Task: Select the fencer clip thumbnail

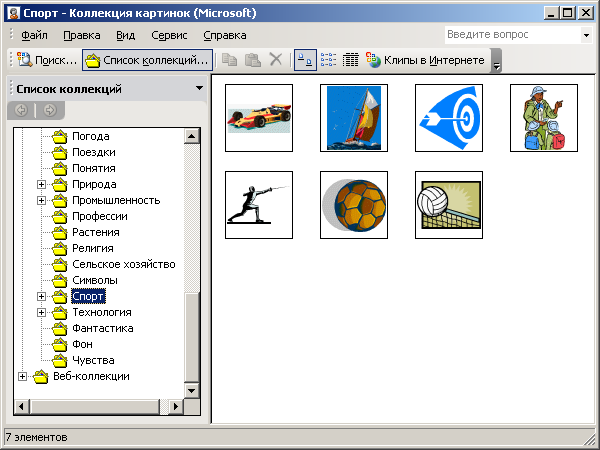Action: [x=259, y=205]
